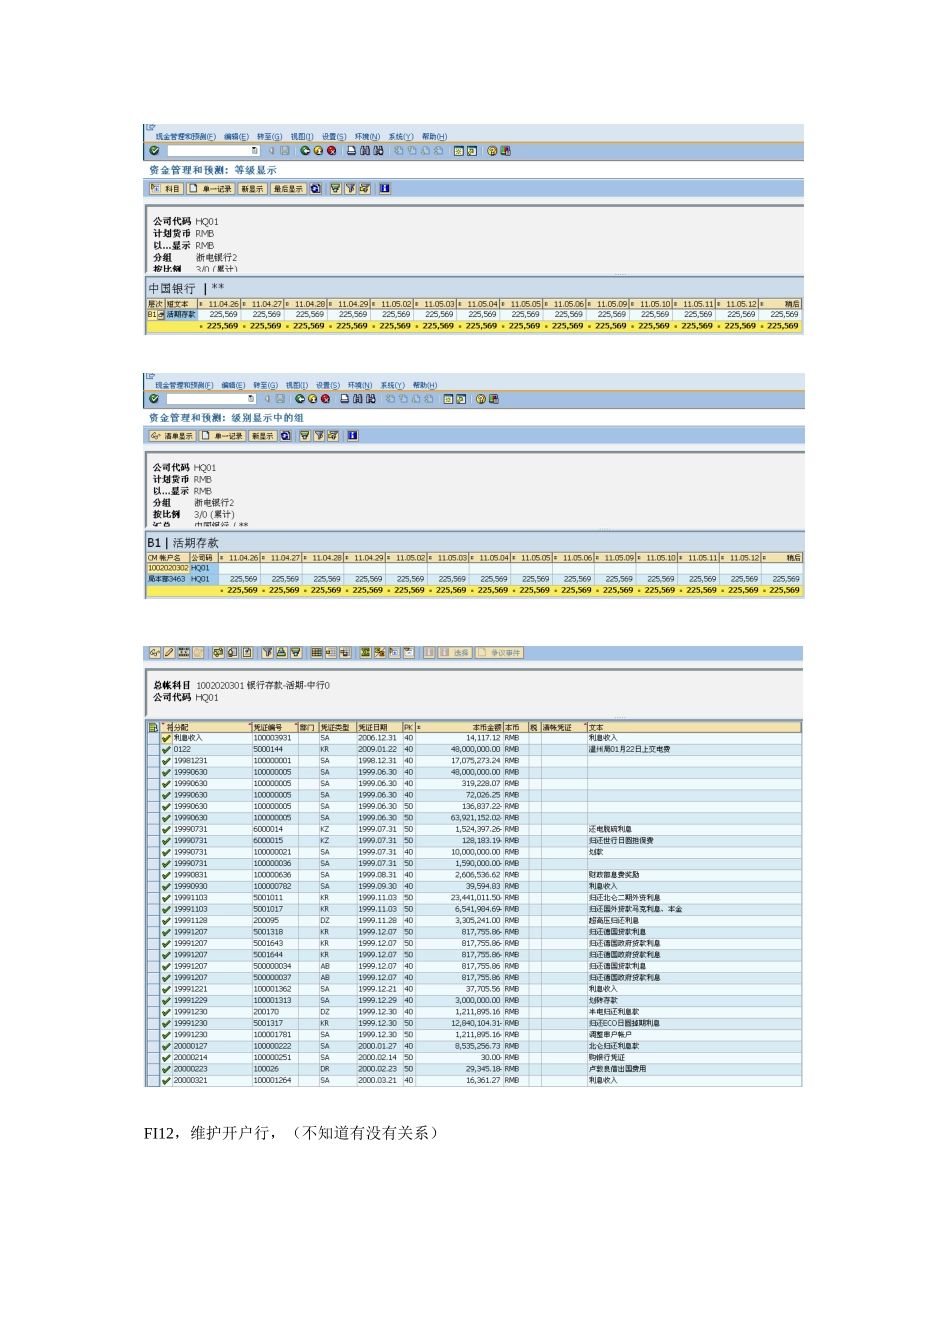The width and height of the screenshot is (950, 1344).
Task: Click the 本币金额 column header in the line item table
Action: click(x=486, y=727)
